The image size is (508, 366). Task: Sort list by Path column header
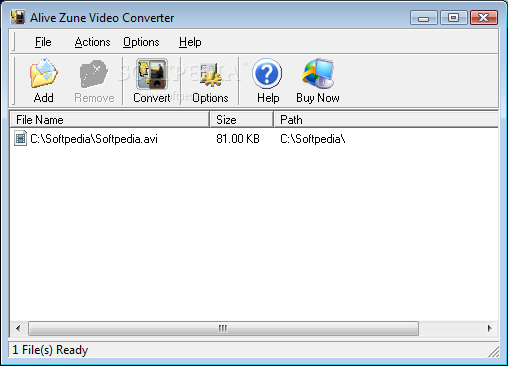386,120
